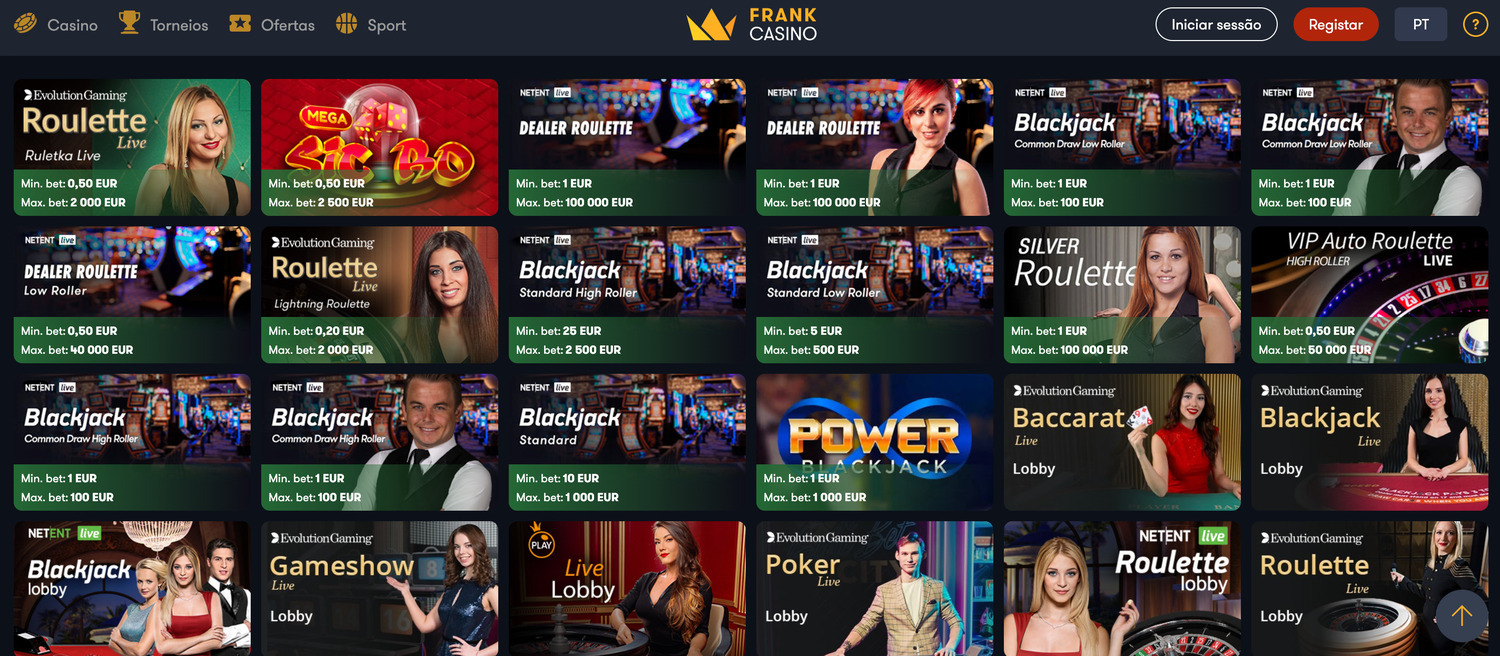
Task: Click the red Registar button
Action: point(1336,25)
